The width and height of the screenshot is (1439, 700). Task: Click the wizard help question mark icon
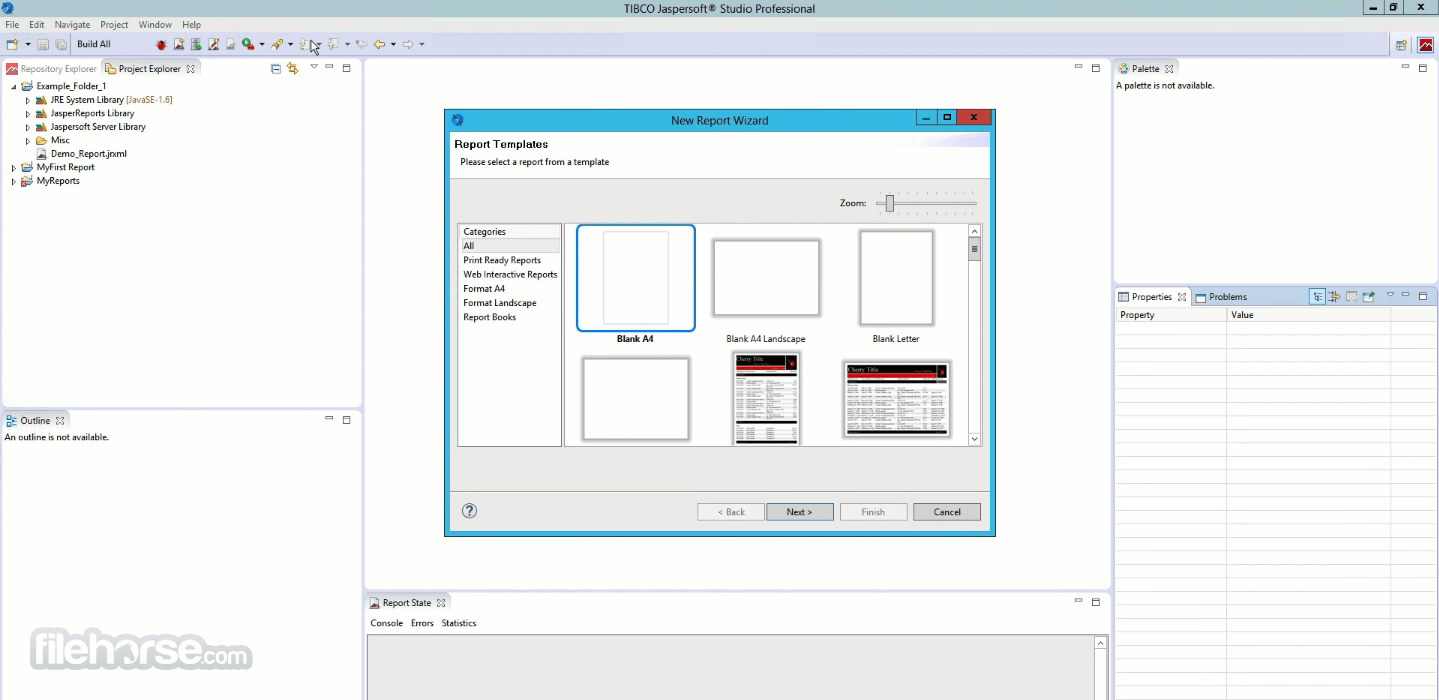click(469, 511)
